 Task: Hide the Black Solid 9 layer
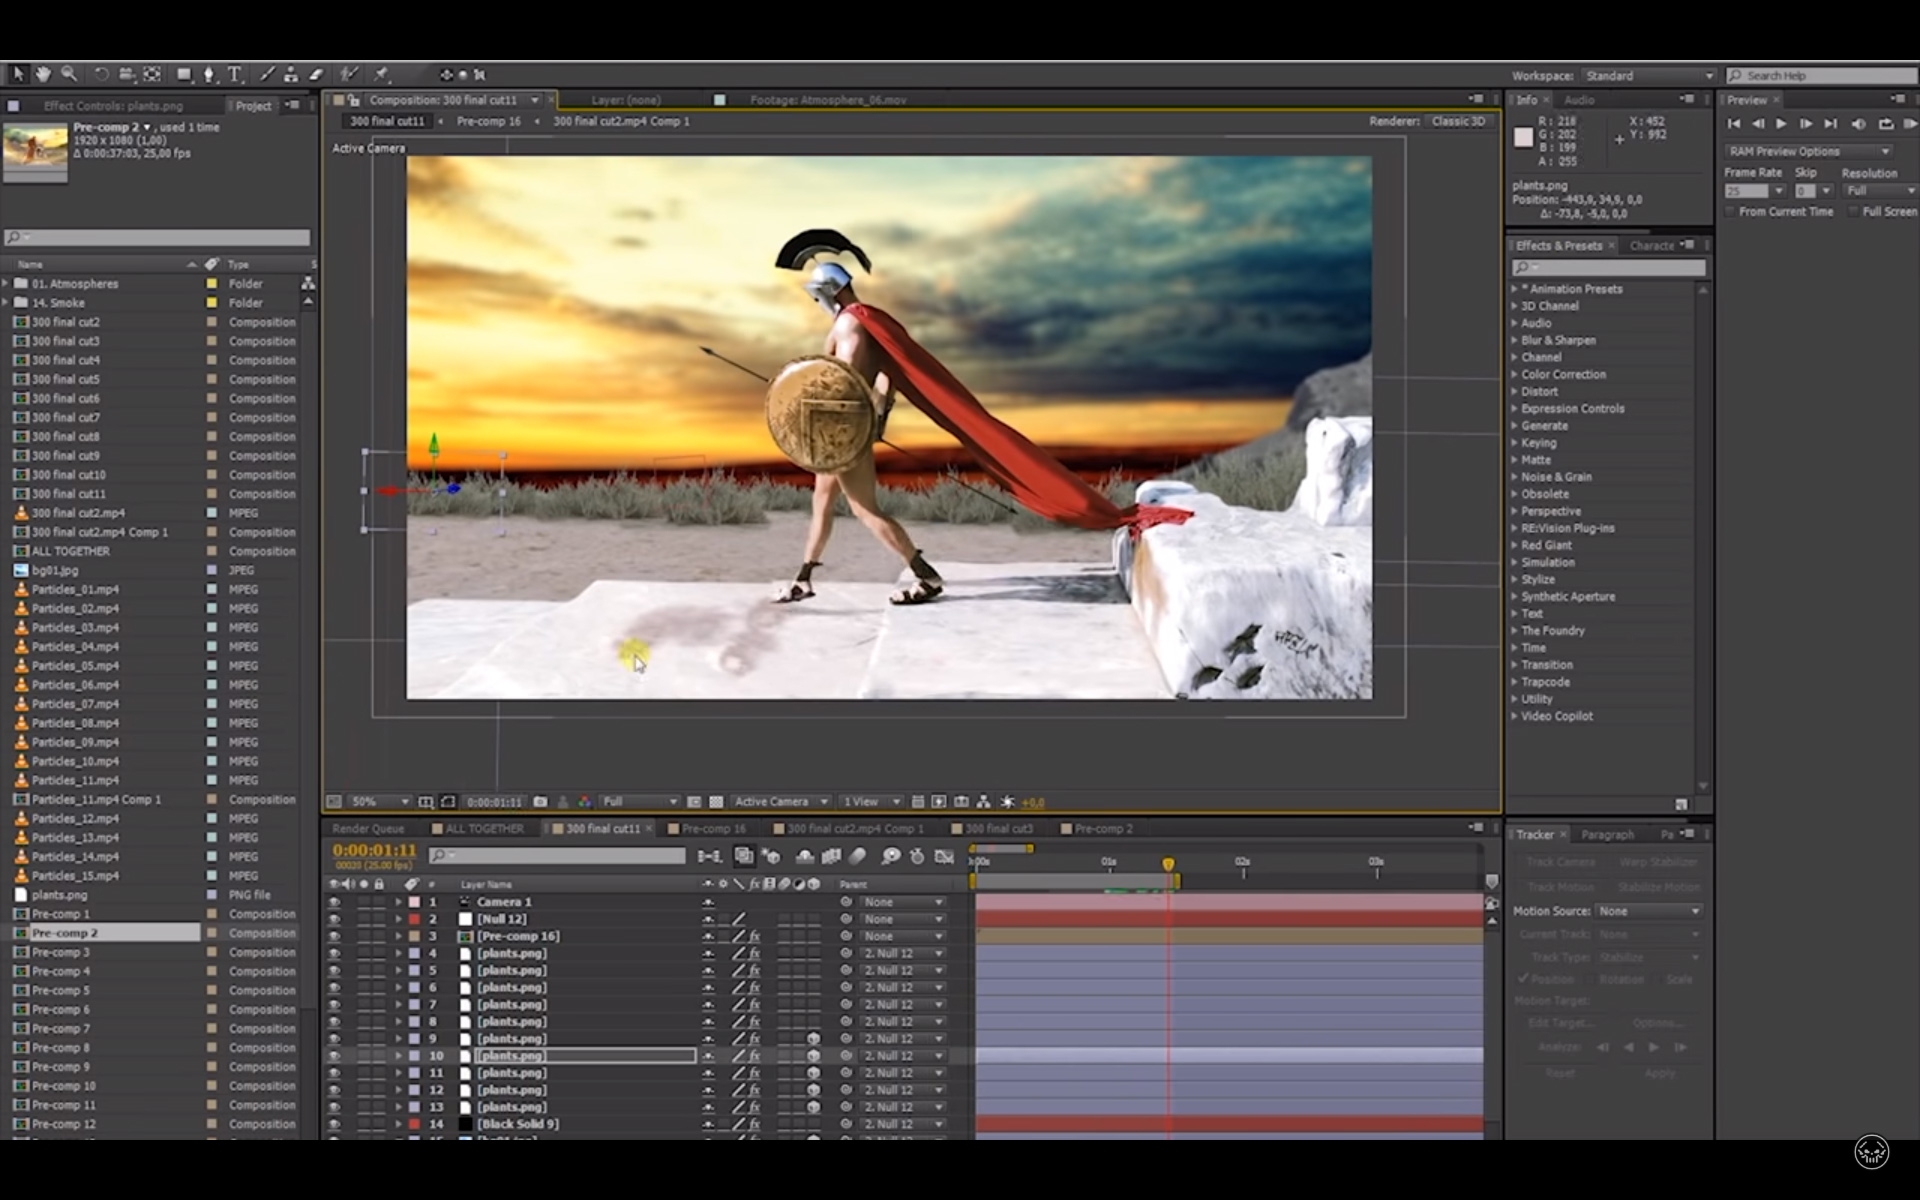click(x=334, y=1124)
